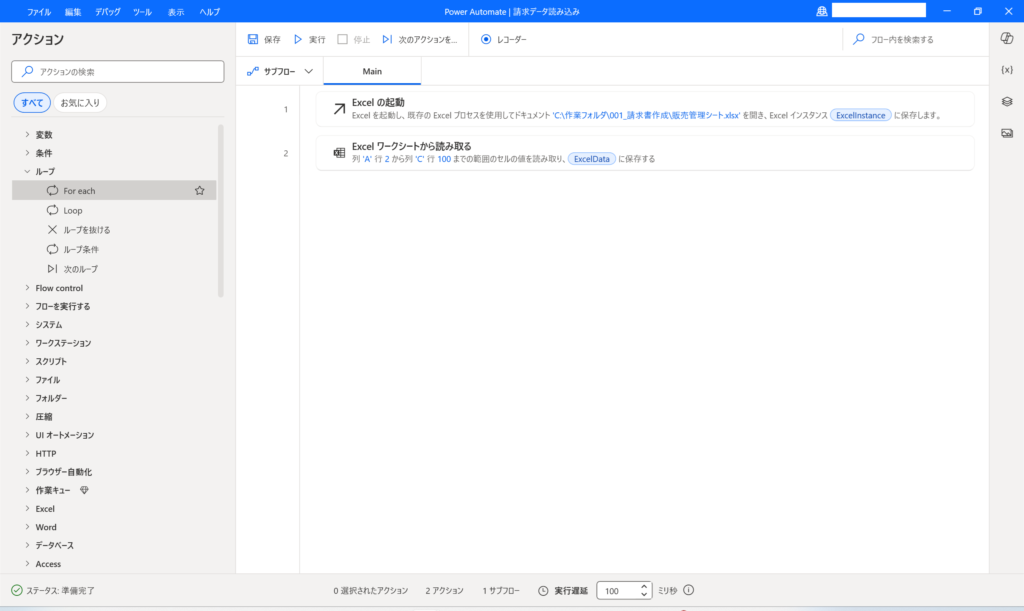Viewport: 1024px width, 611px height.
Task: Click the premium diamond icon beside 作業キュー
Action: 84,490
